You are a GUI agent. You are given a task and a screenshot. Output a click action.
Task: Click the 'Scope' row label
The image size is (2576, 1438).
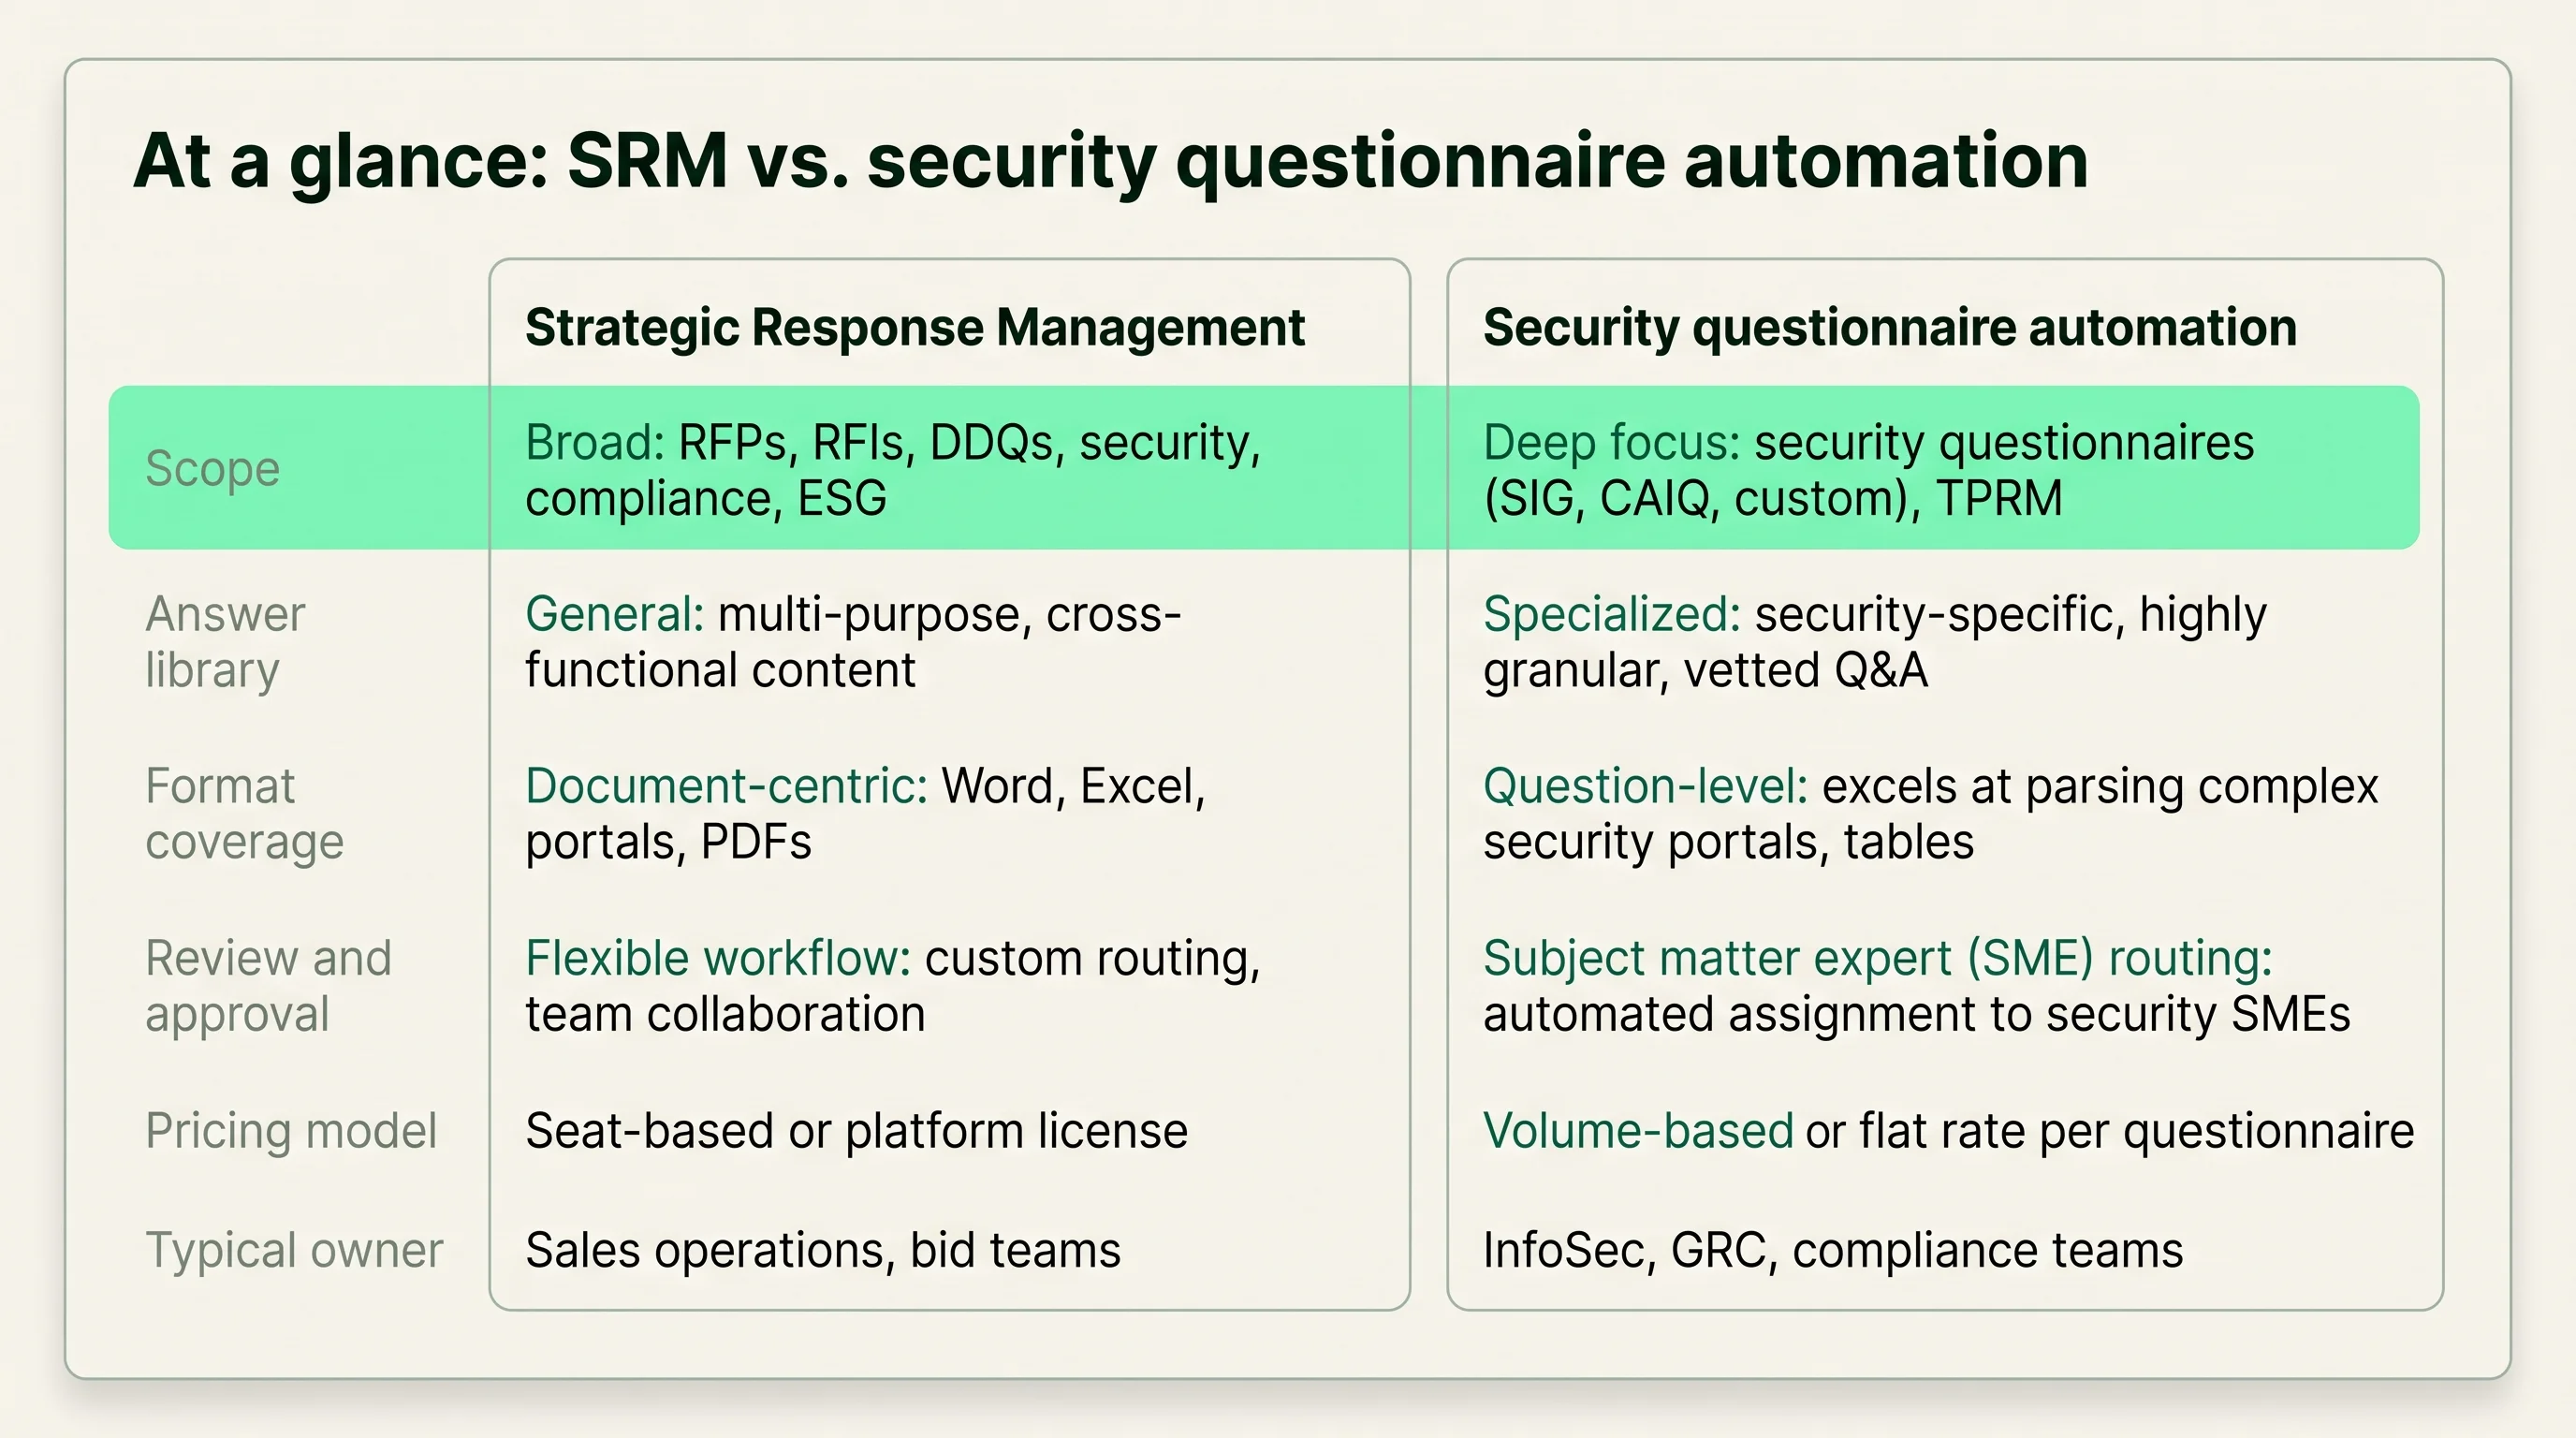coord(212,469)
